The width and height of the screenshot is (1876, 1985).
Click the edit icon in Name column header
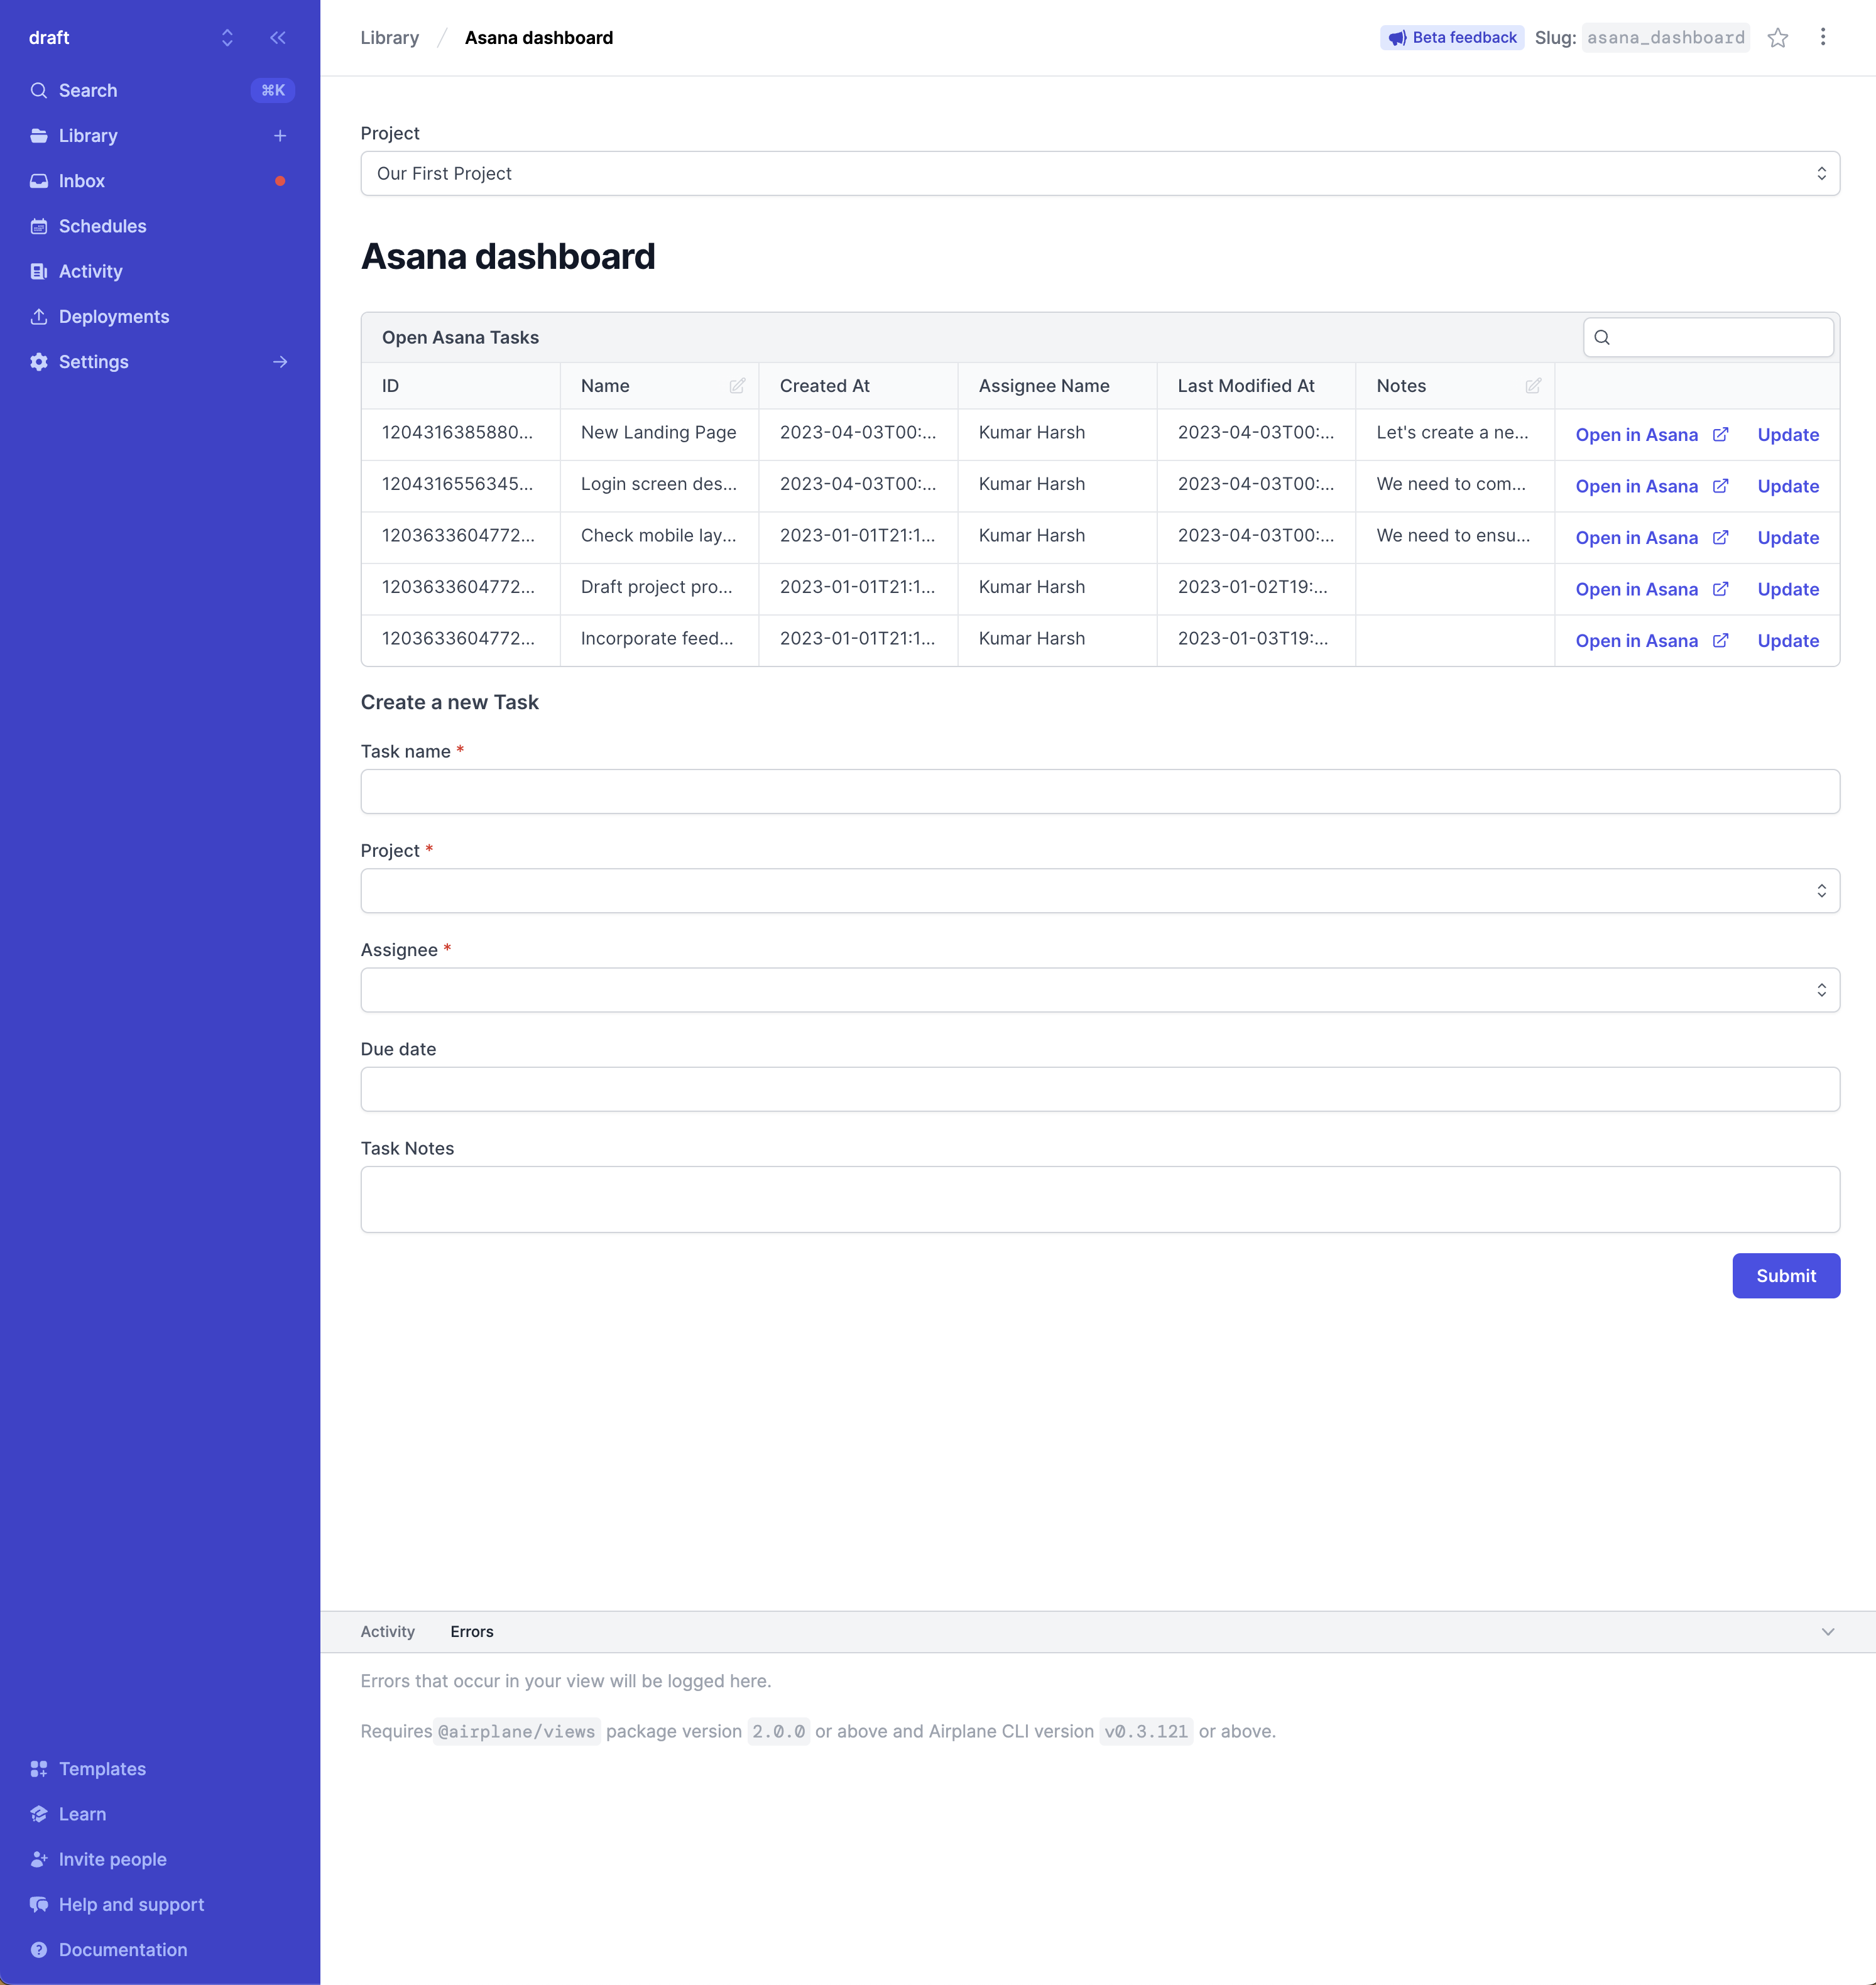pos(737,386)
